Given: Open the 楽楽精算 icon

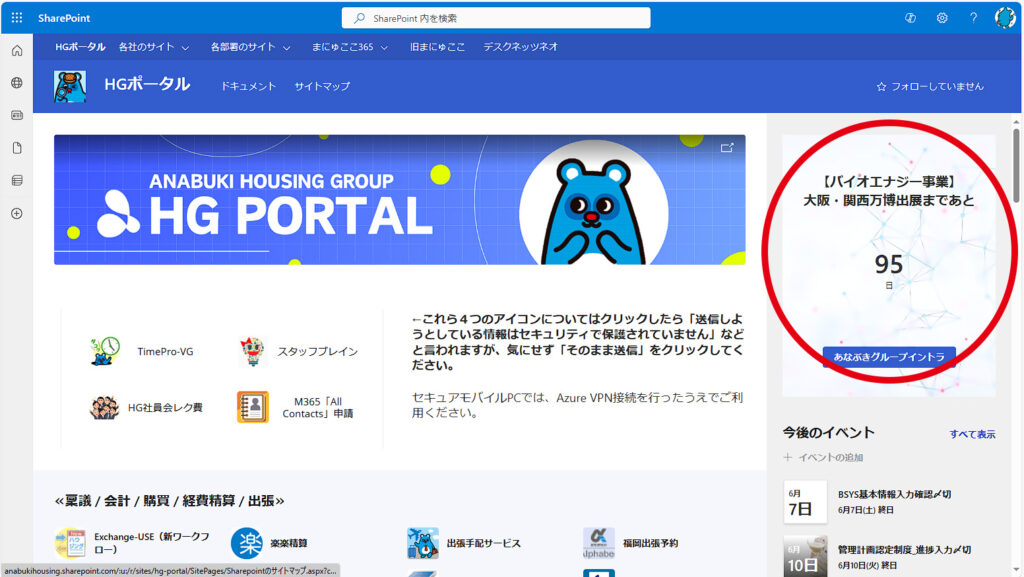Looking at the screenshot, I should [246, 543].
